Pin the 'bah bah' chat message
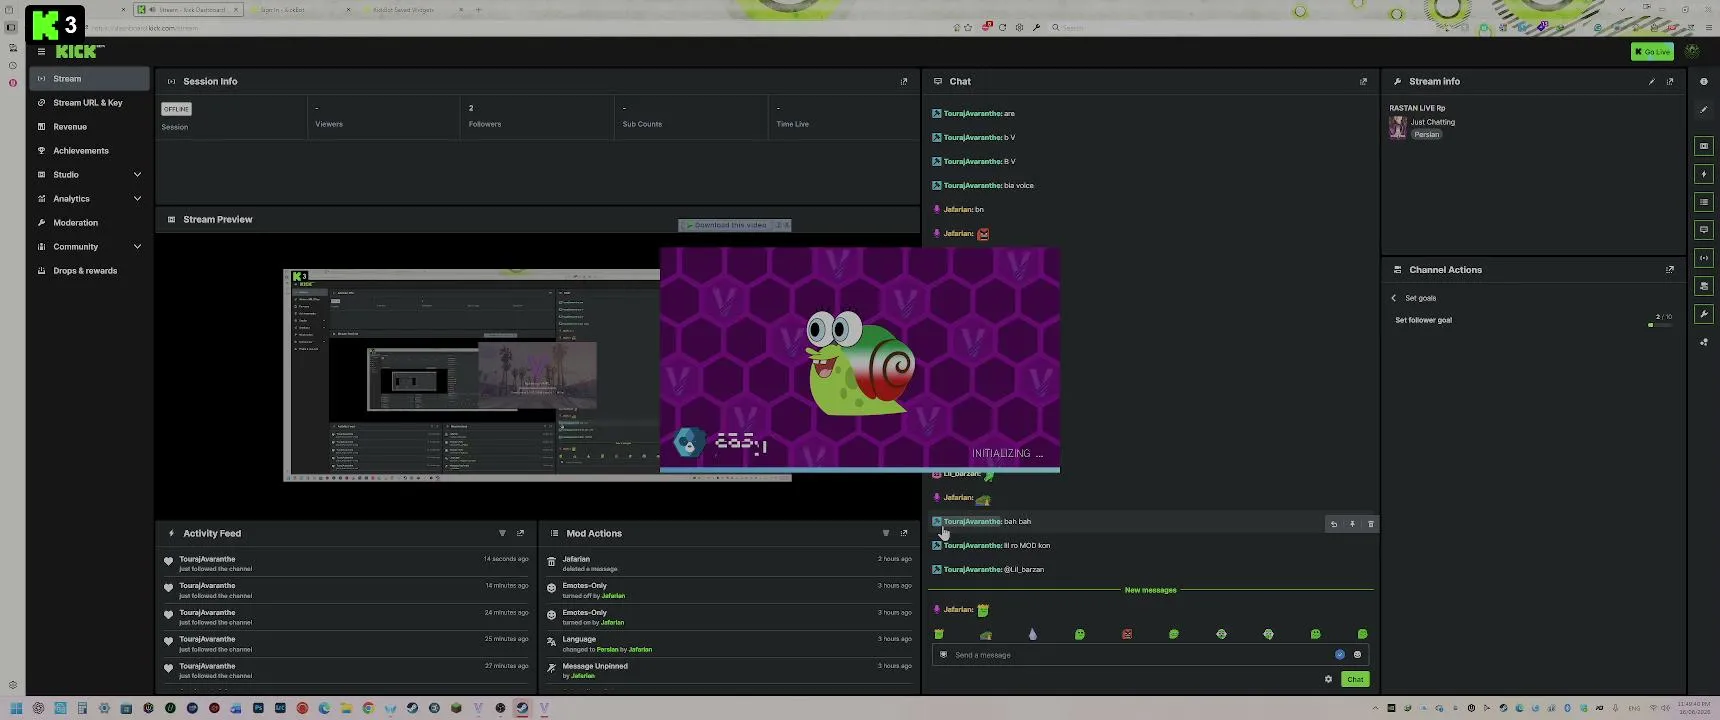1720x720 pixels. tap(1352, 524)
